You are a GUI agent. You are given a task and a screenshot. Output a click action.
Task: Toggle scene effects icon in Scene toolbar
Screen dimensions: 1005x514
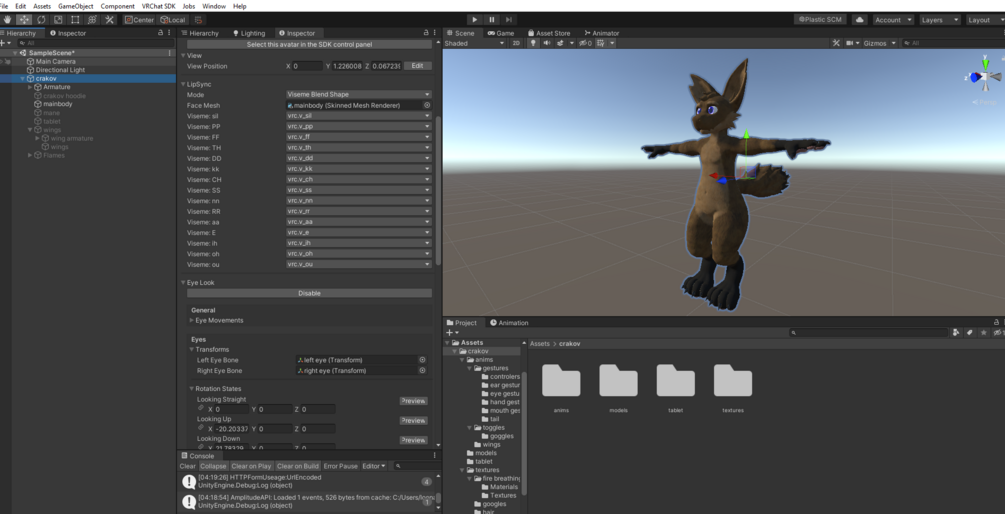coord(560,43)
